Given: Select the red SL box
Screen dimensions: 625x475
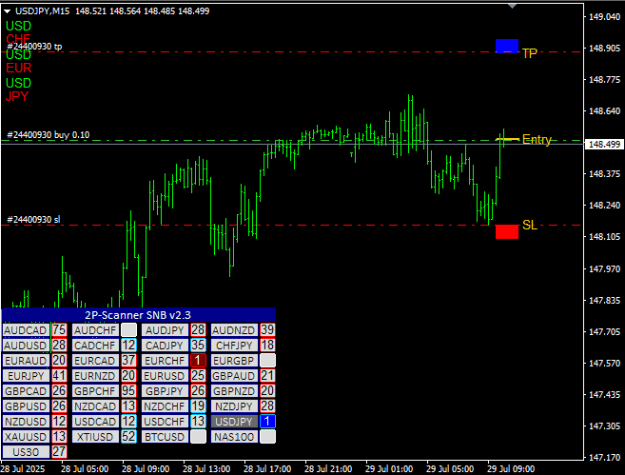Looking at the screenshot, I should coord(507,232).
